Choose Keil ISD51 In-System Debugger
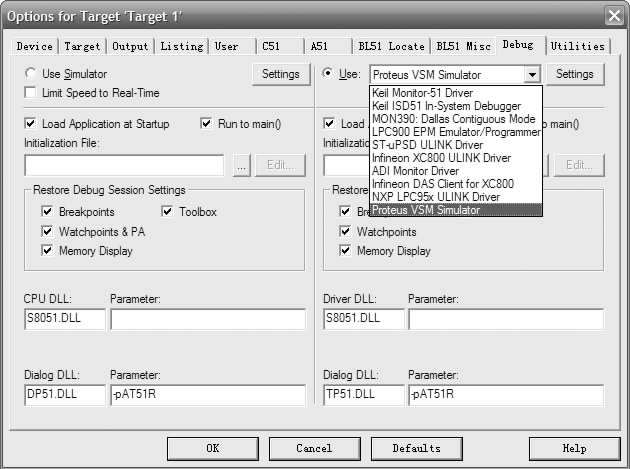 click(456, 106)
